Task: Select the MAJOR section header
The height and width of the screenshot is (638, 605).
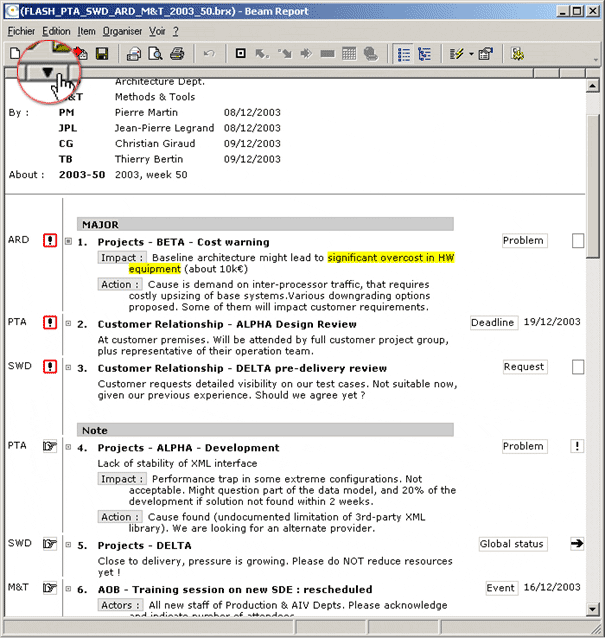Action: 265,224
